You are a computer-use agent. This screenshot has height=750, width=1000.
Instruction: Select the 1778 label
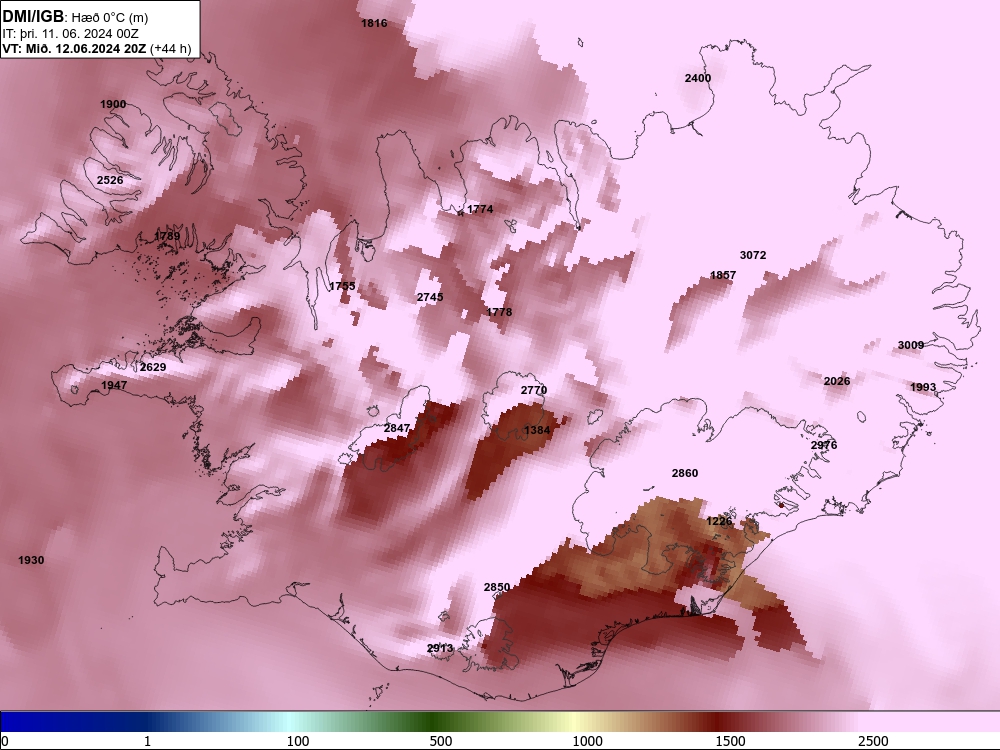499,312
